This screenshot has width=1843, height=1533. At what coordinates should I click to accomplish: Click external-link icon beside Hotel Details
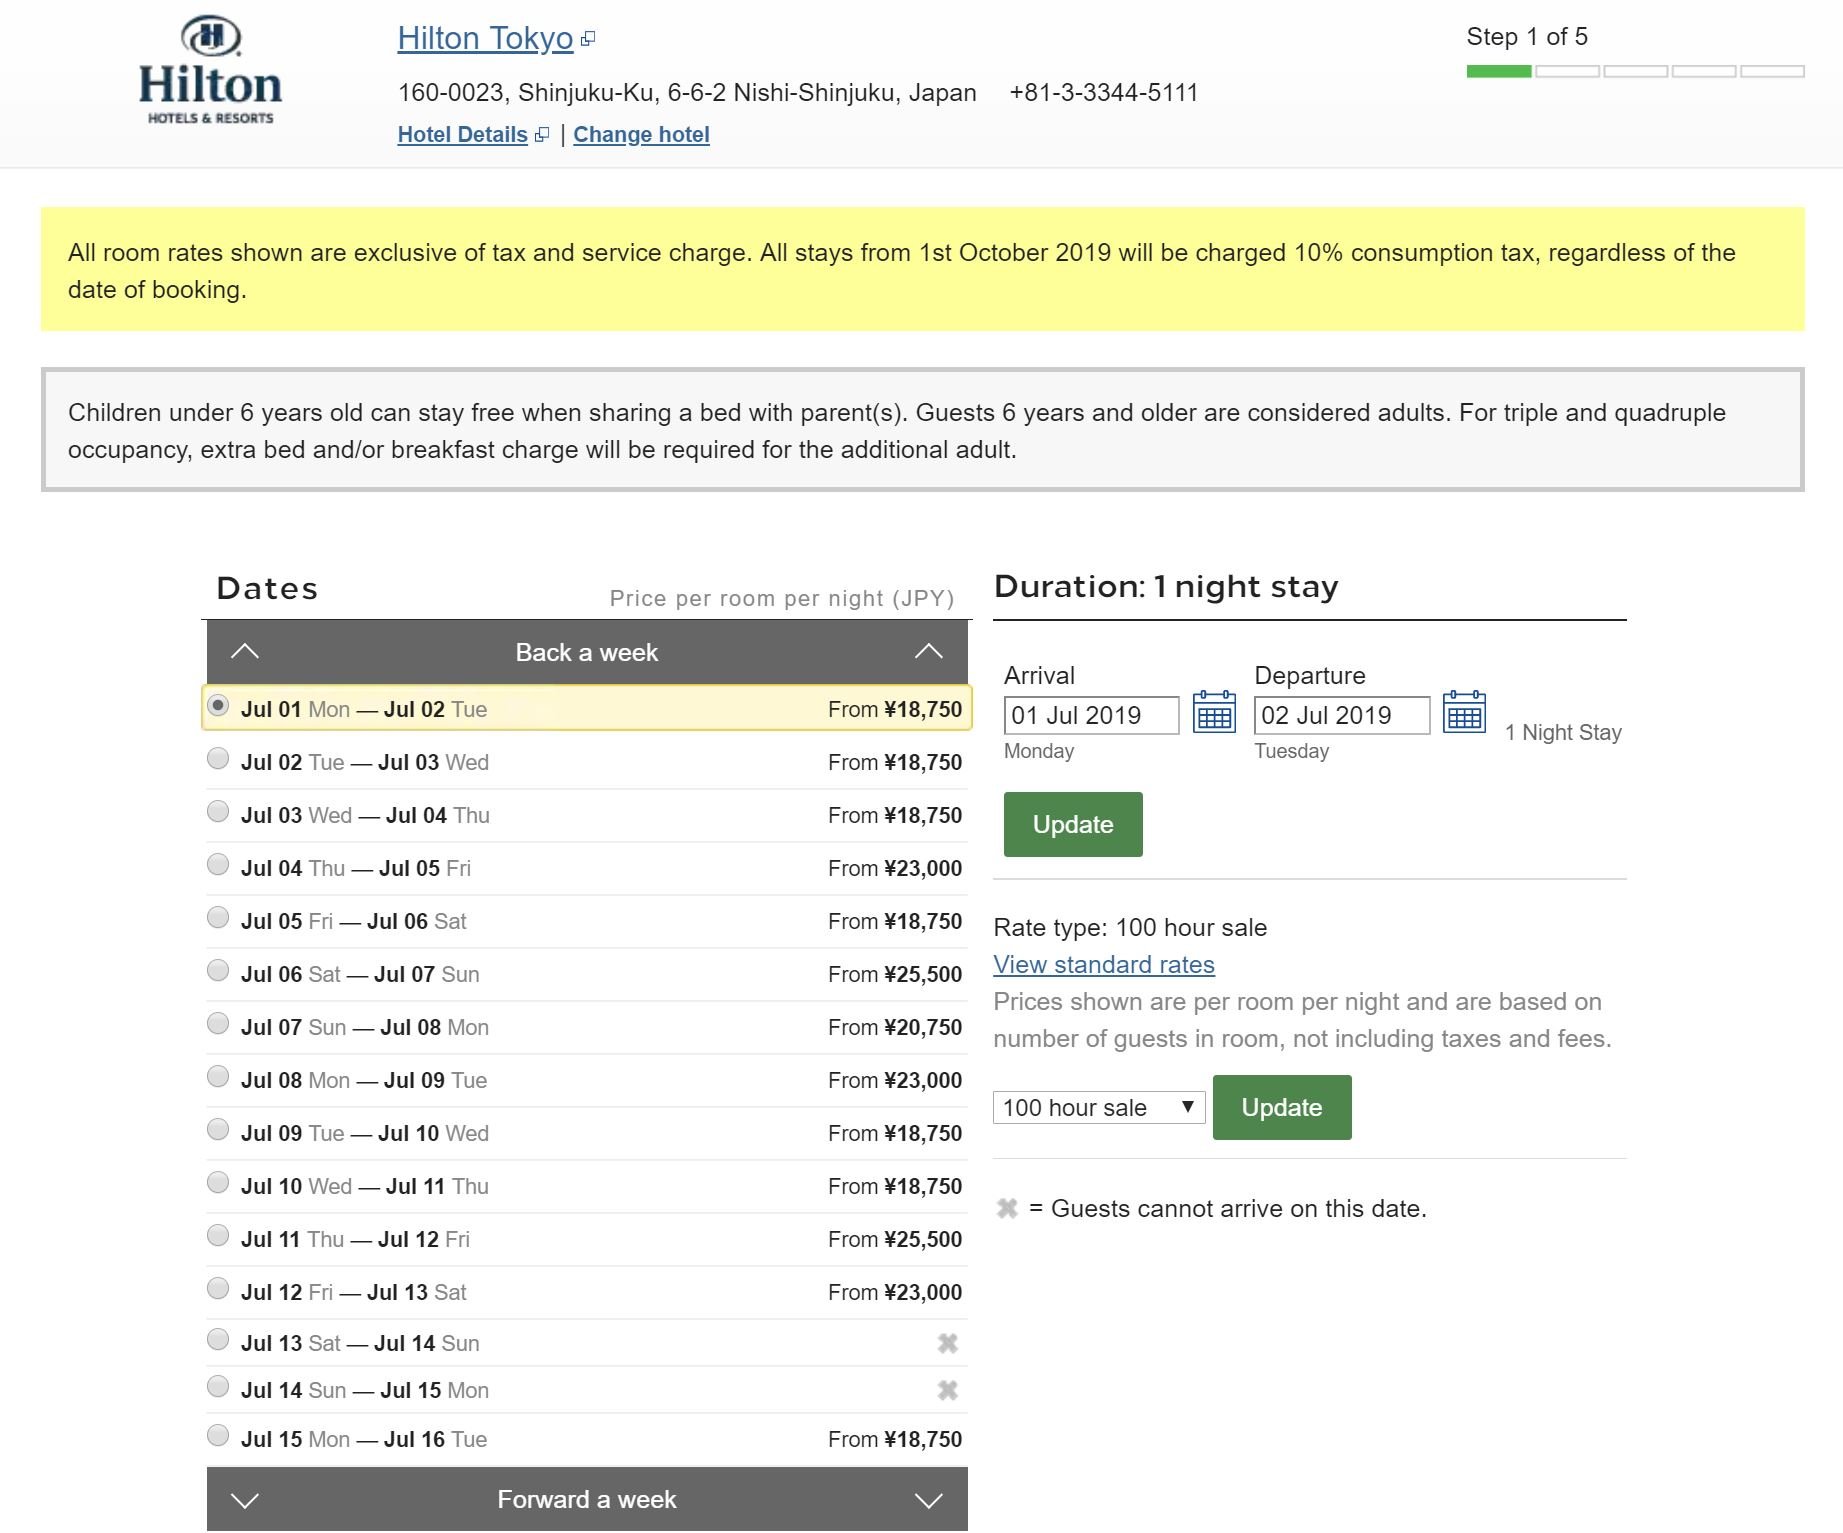coord(542,135)
